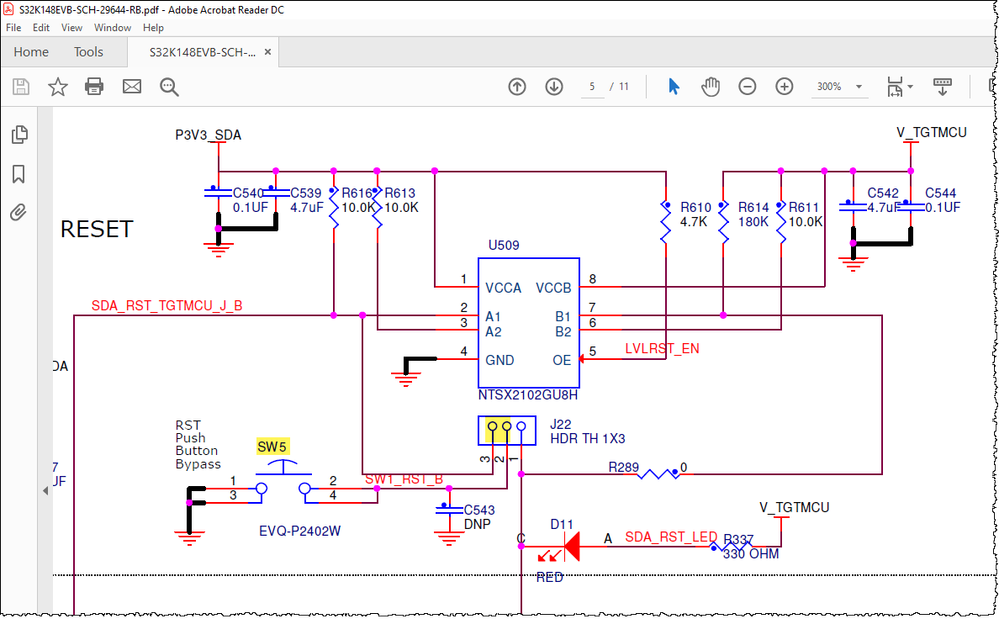Open the page thumbnails panel

coord(20,134)
